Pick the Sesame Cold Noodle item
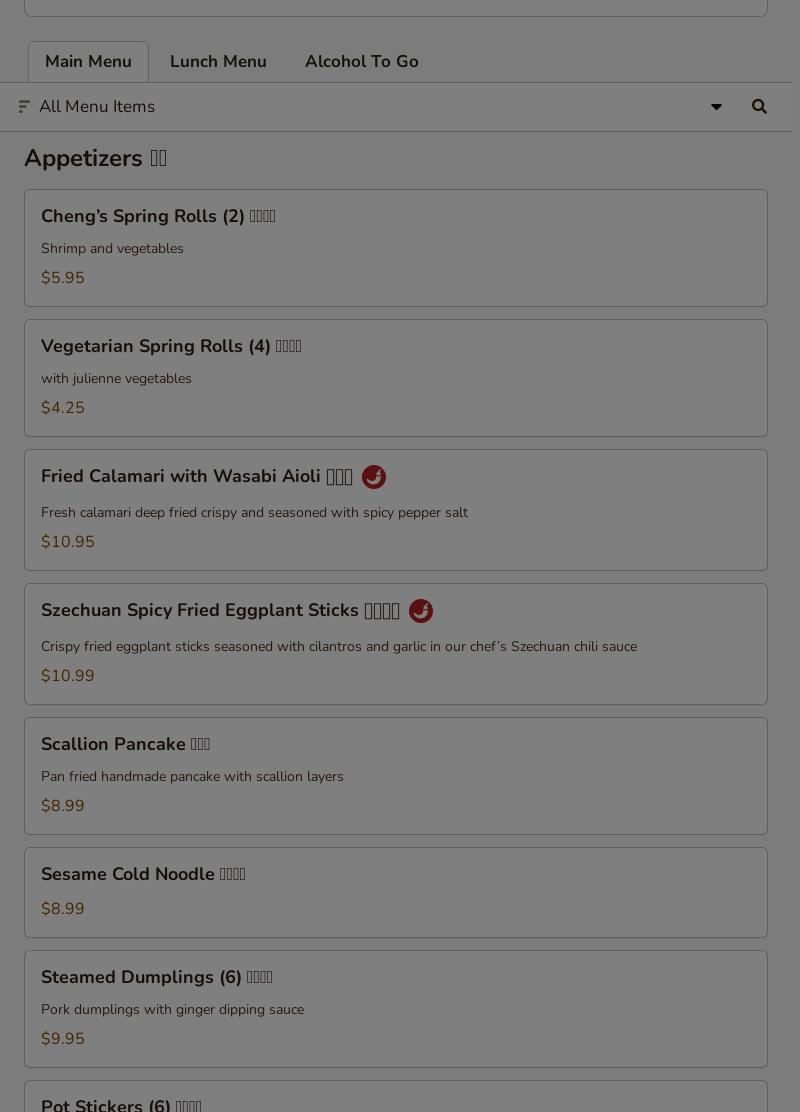800x1112 pixels. point(396,893)
